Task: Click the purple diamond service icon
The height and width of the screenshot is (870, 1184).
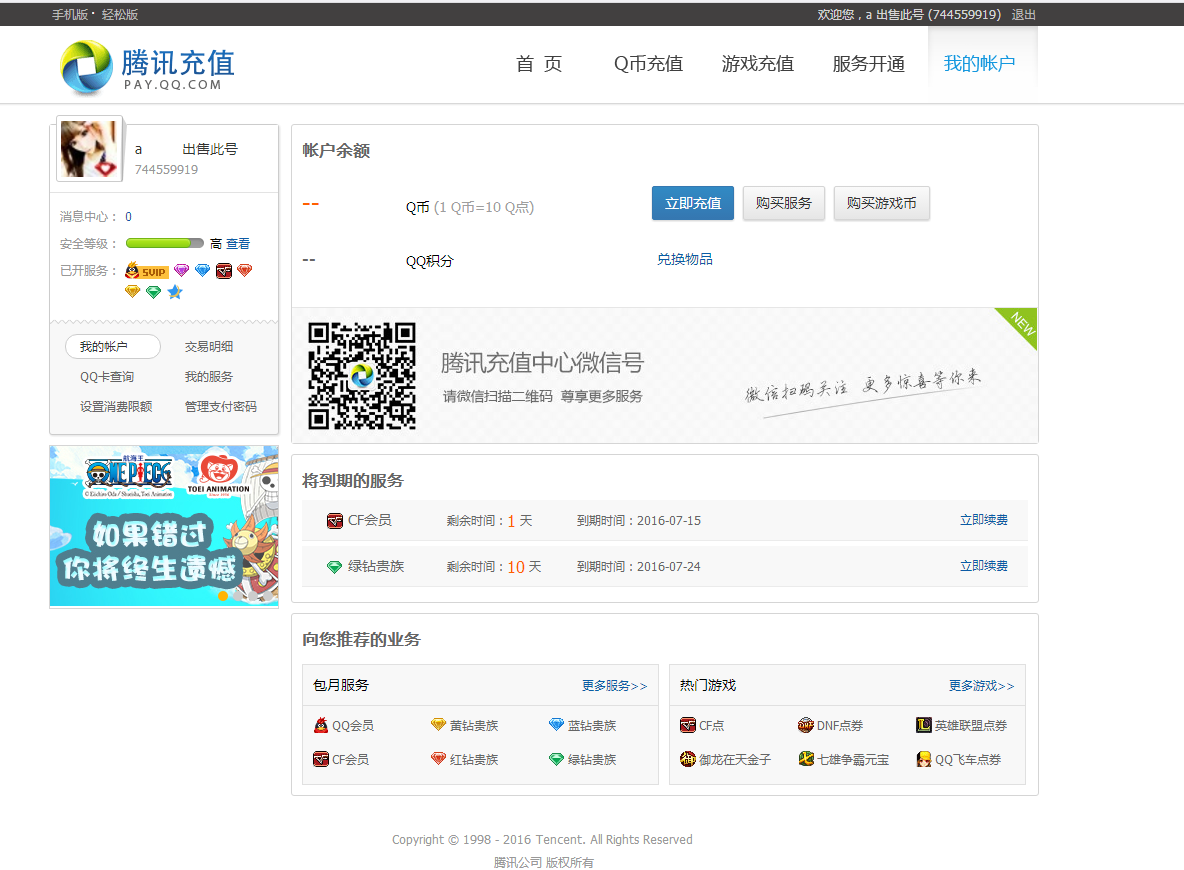Action: click(x=181, y=270)
